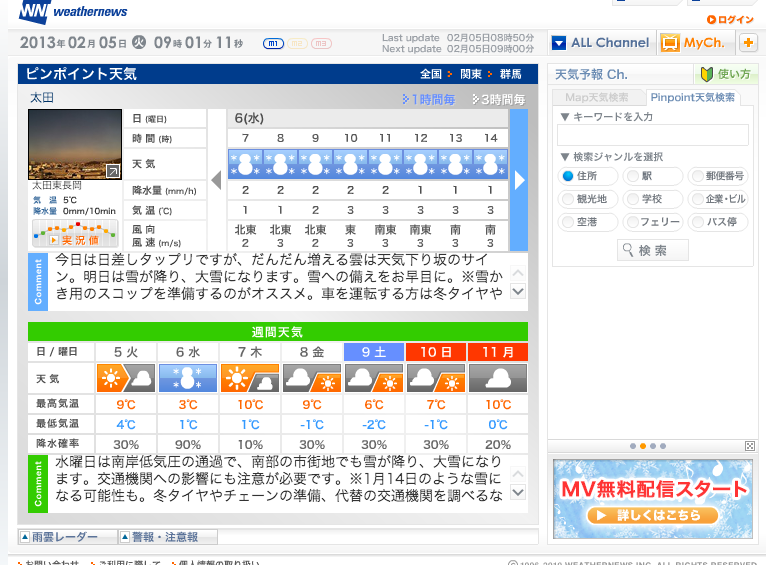The height and width of the screenshot is (565, 766).
Task: Switch to 3時間毎 three-hourly view
Action: coord(499,100)
